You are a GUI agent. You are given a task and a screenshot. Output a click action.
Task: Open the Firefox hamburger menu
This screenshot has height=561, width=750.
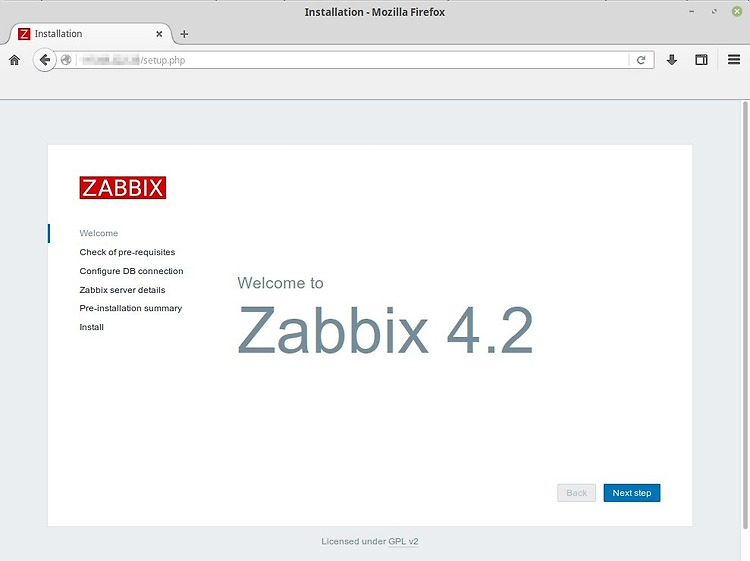point(734,60)
